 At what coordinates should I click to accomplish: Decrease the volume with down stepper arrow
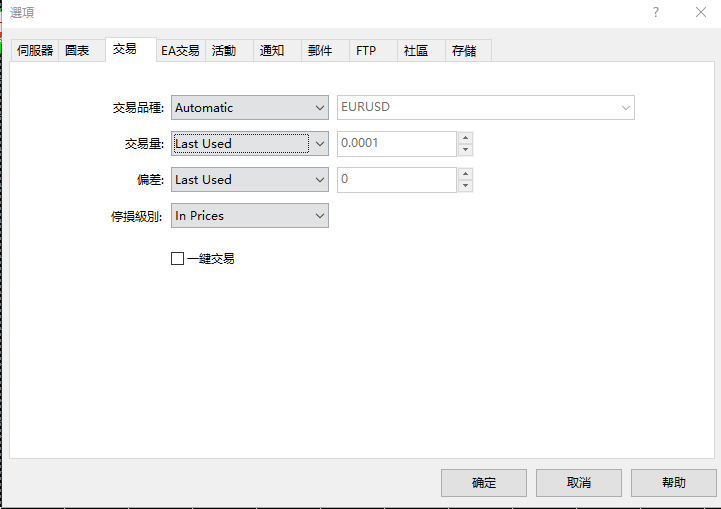465,150
